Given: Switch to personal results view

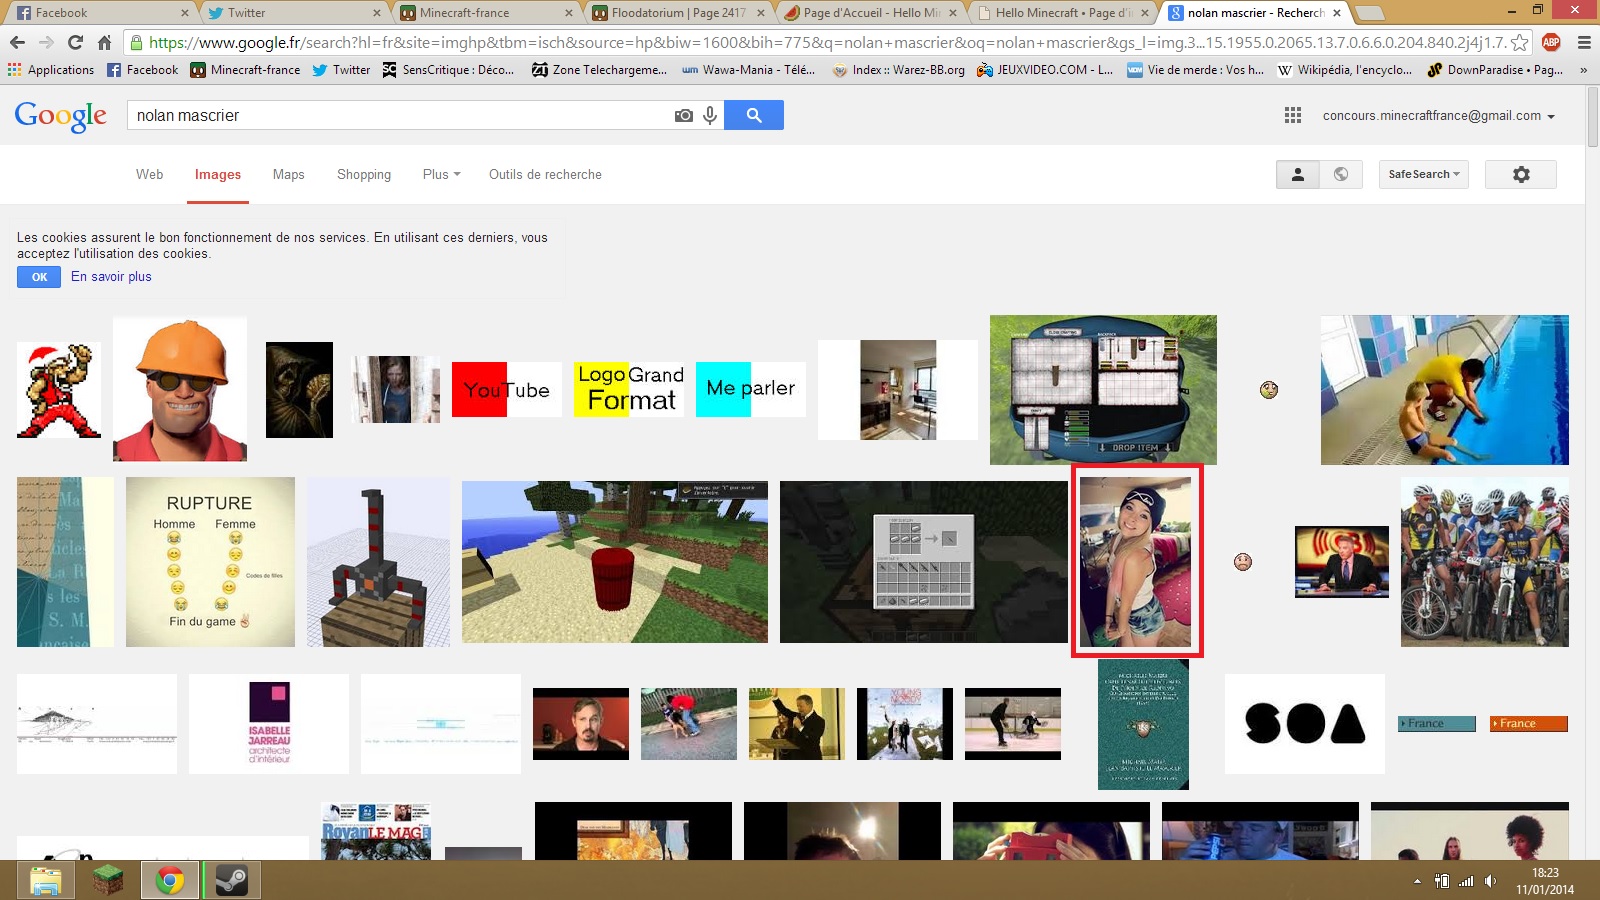Looking at the screenshot, I should 1298,174.
